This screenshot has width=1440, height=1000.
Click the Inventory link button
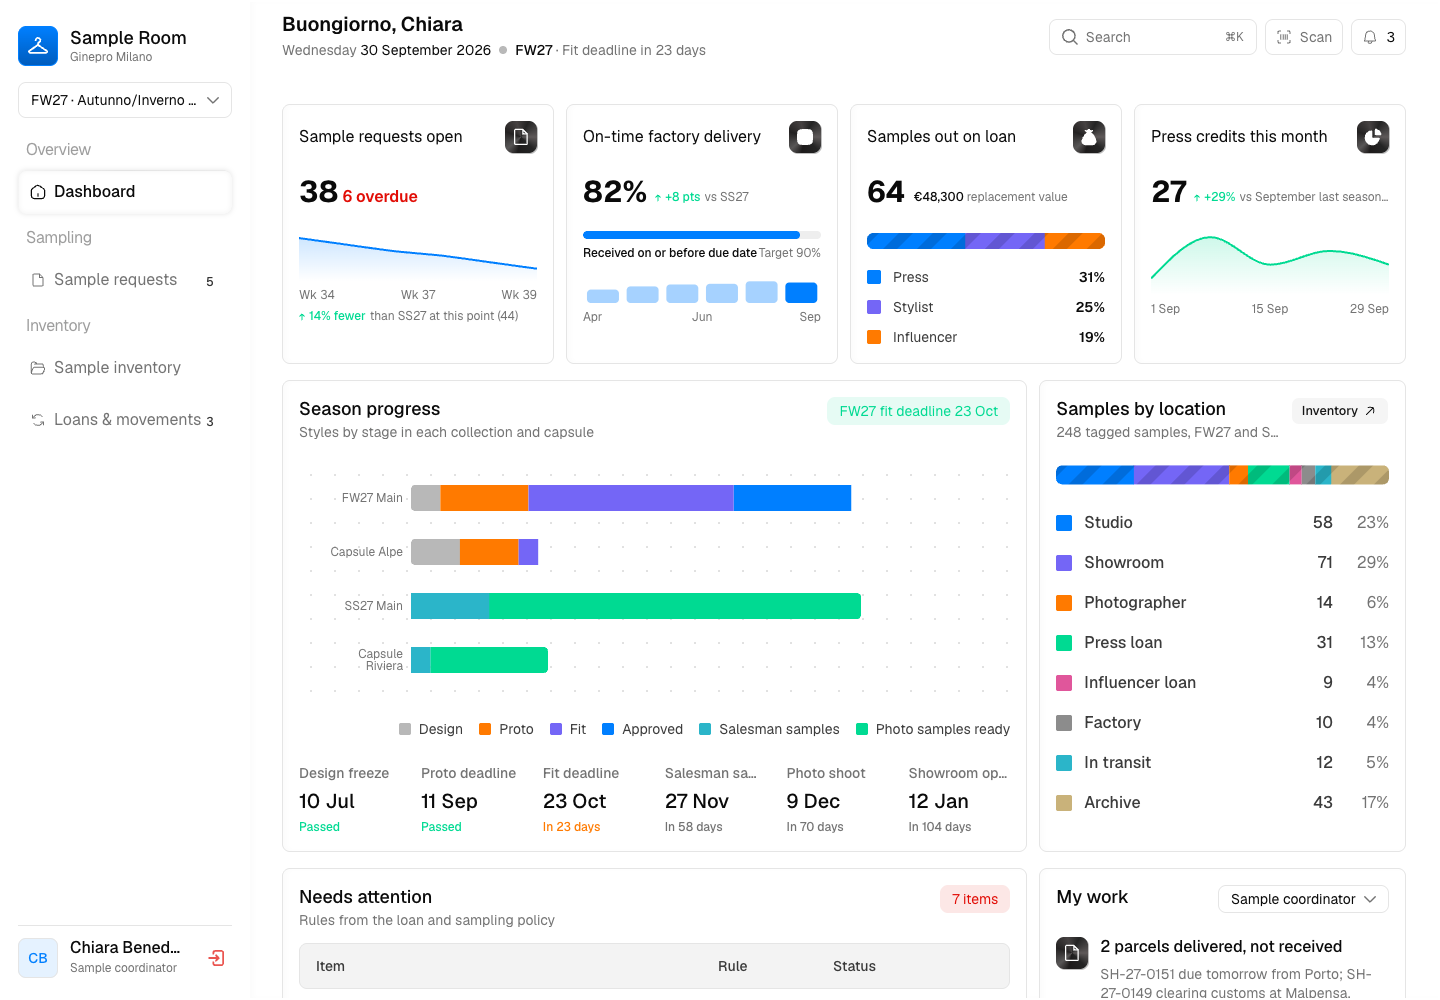click(1340, 411)
